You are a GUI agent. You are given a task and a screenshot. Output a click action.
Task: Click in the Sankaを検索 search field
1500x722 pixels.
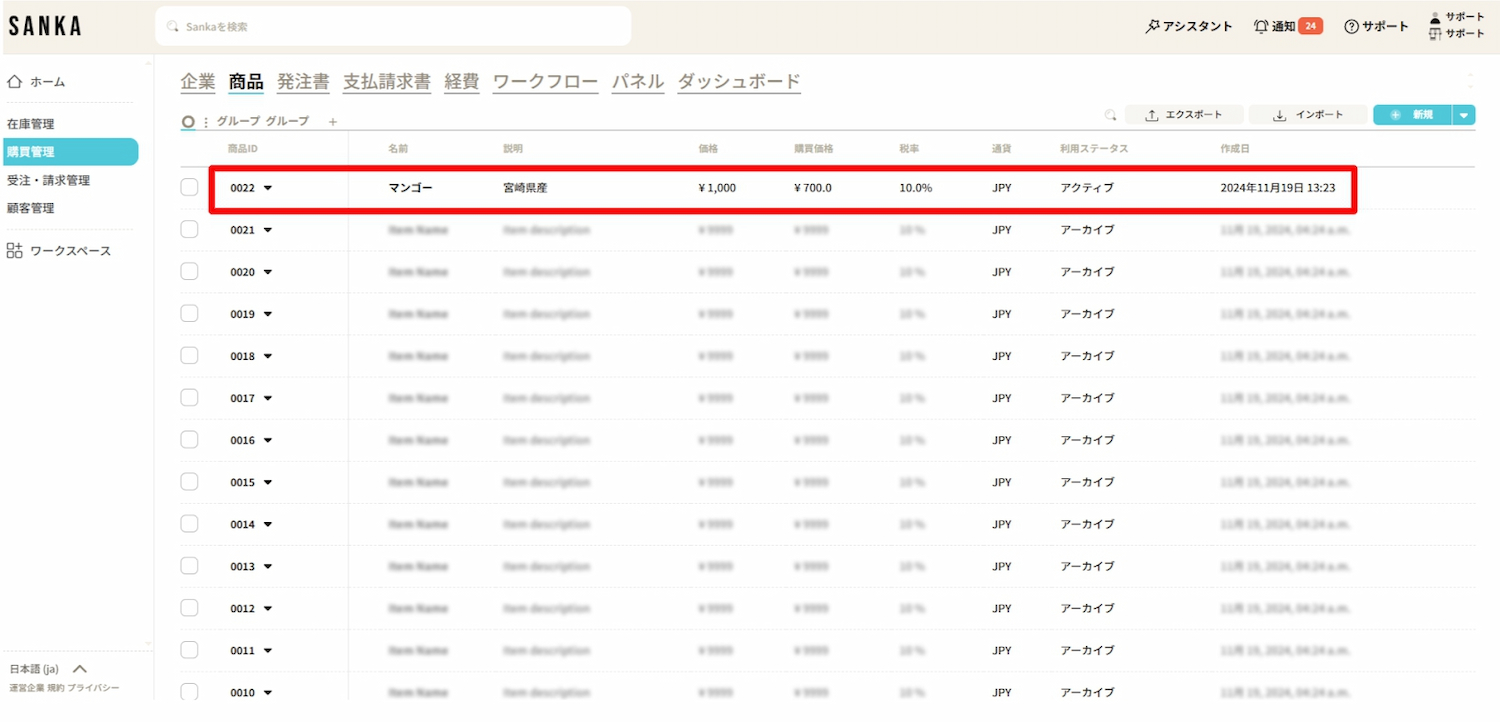[393, 27]
